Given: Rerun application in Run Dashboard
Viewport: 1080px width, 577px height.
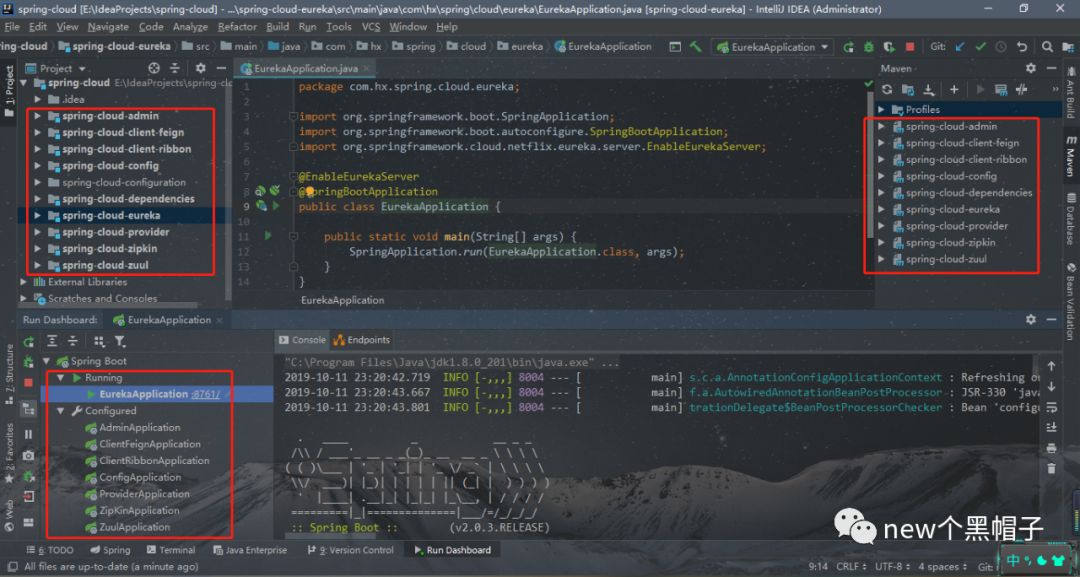Looking at the screenshot, I should [x=28, y=342].
